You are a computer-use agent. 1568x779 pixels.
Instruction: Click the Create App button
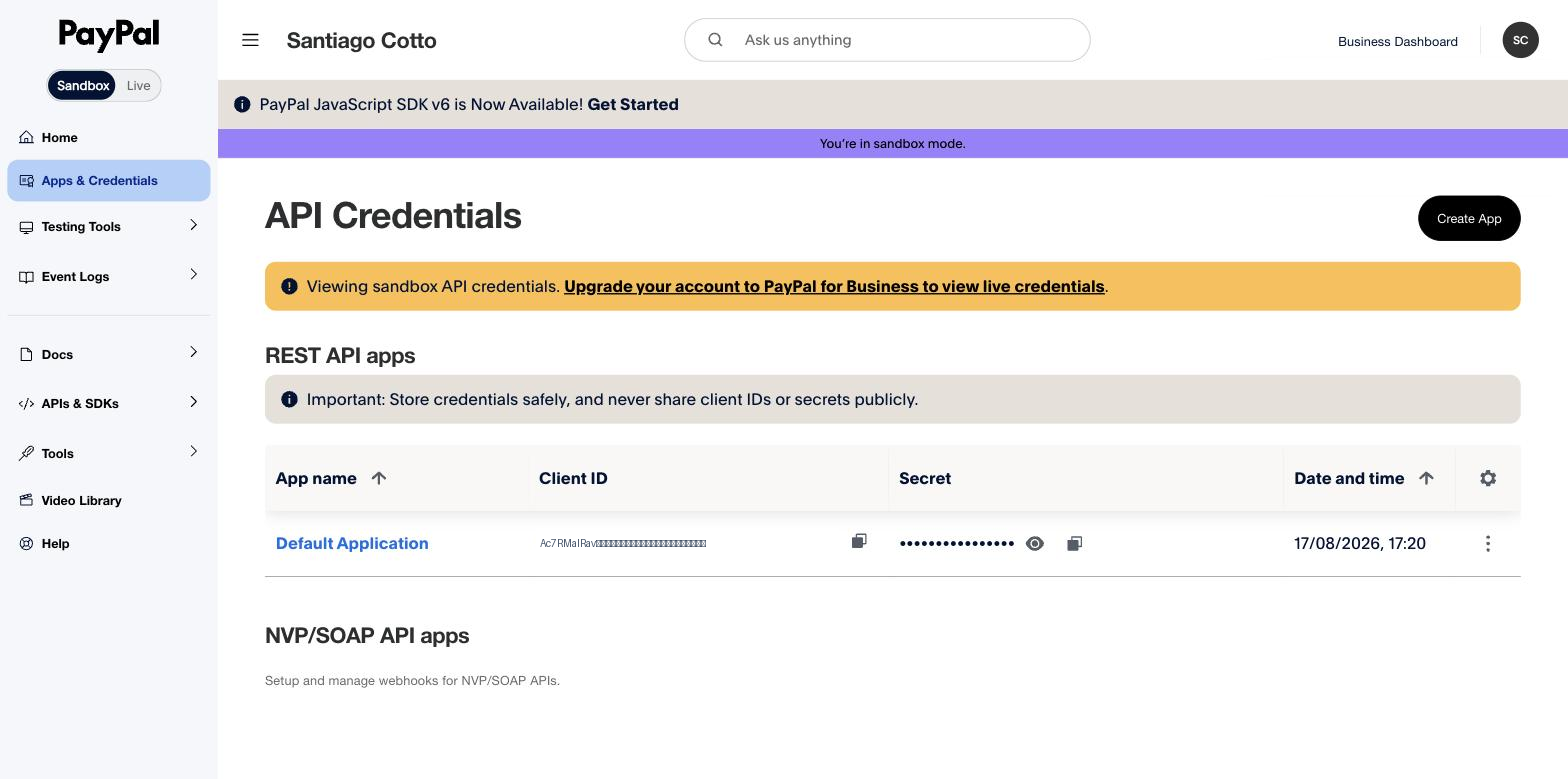click(1469, 218)
